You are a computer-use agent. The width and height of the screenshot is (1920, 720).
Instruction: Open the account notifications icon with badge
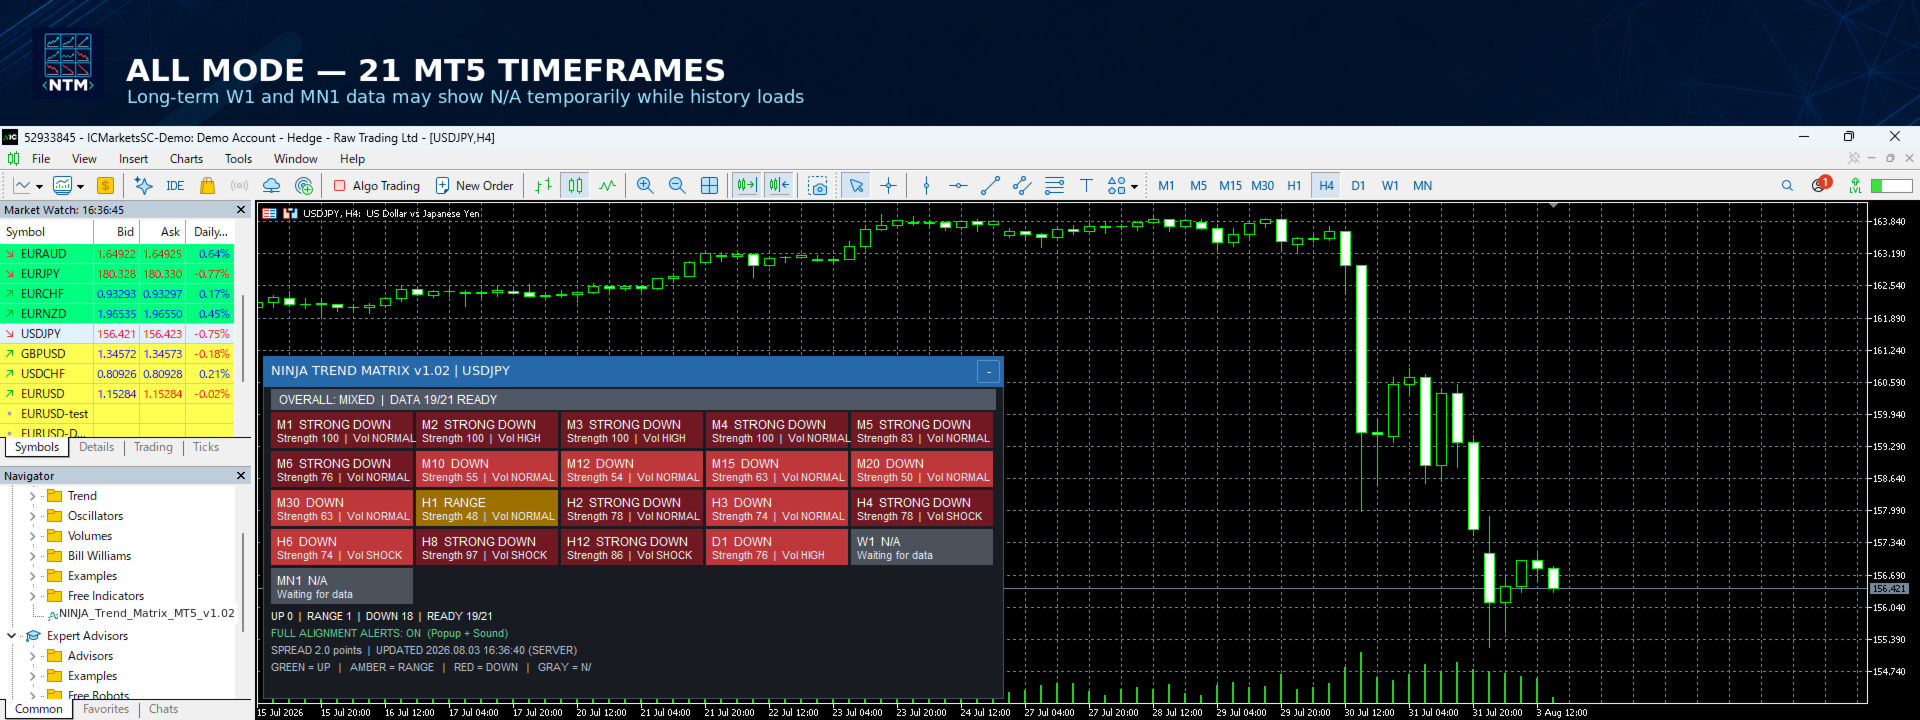point(1820,184)
